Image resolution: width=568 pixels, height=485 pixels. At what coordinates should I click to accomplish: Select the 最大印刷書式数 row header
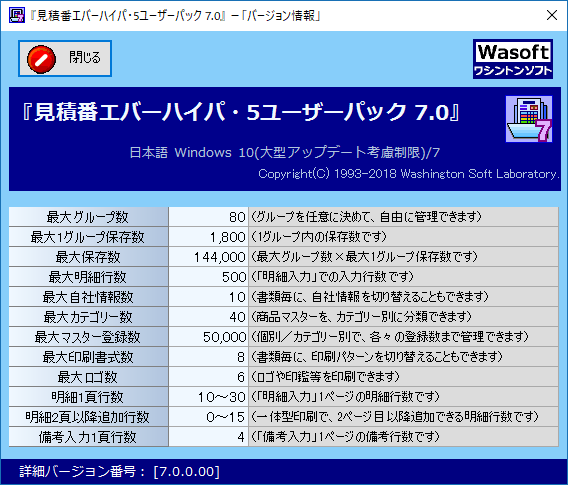[88, 357]
